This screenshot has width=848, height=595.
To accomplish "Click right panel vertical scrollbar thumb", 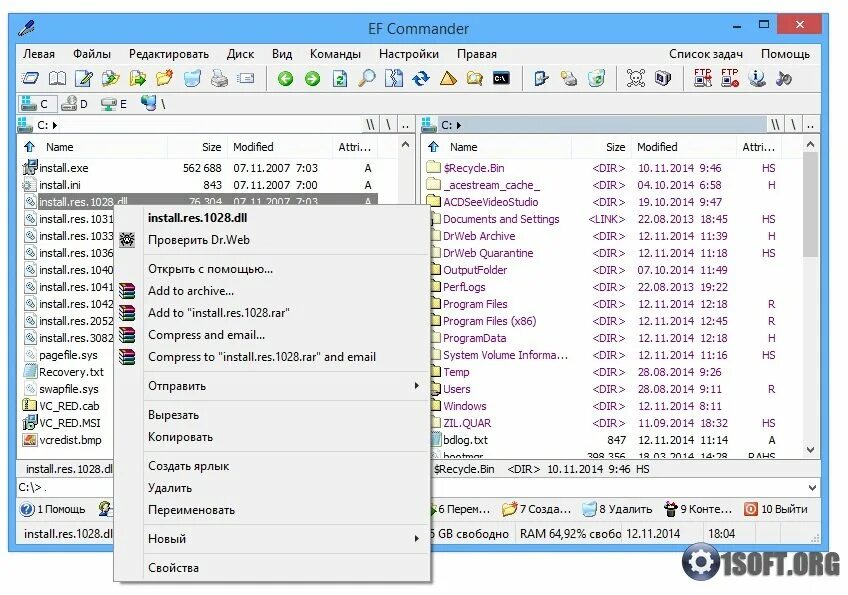I will coord(810,204).
